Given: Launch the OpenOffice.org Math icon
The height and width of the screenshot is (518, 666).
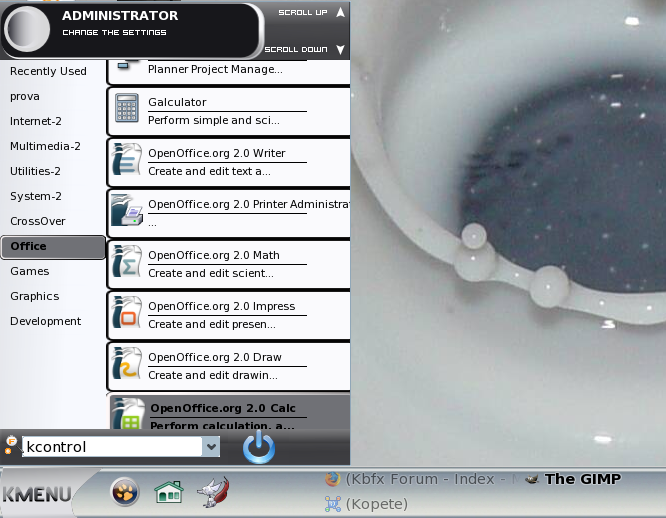Looking at the screenshot, I should 126,261.
